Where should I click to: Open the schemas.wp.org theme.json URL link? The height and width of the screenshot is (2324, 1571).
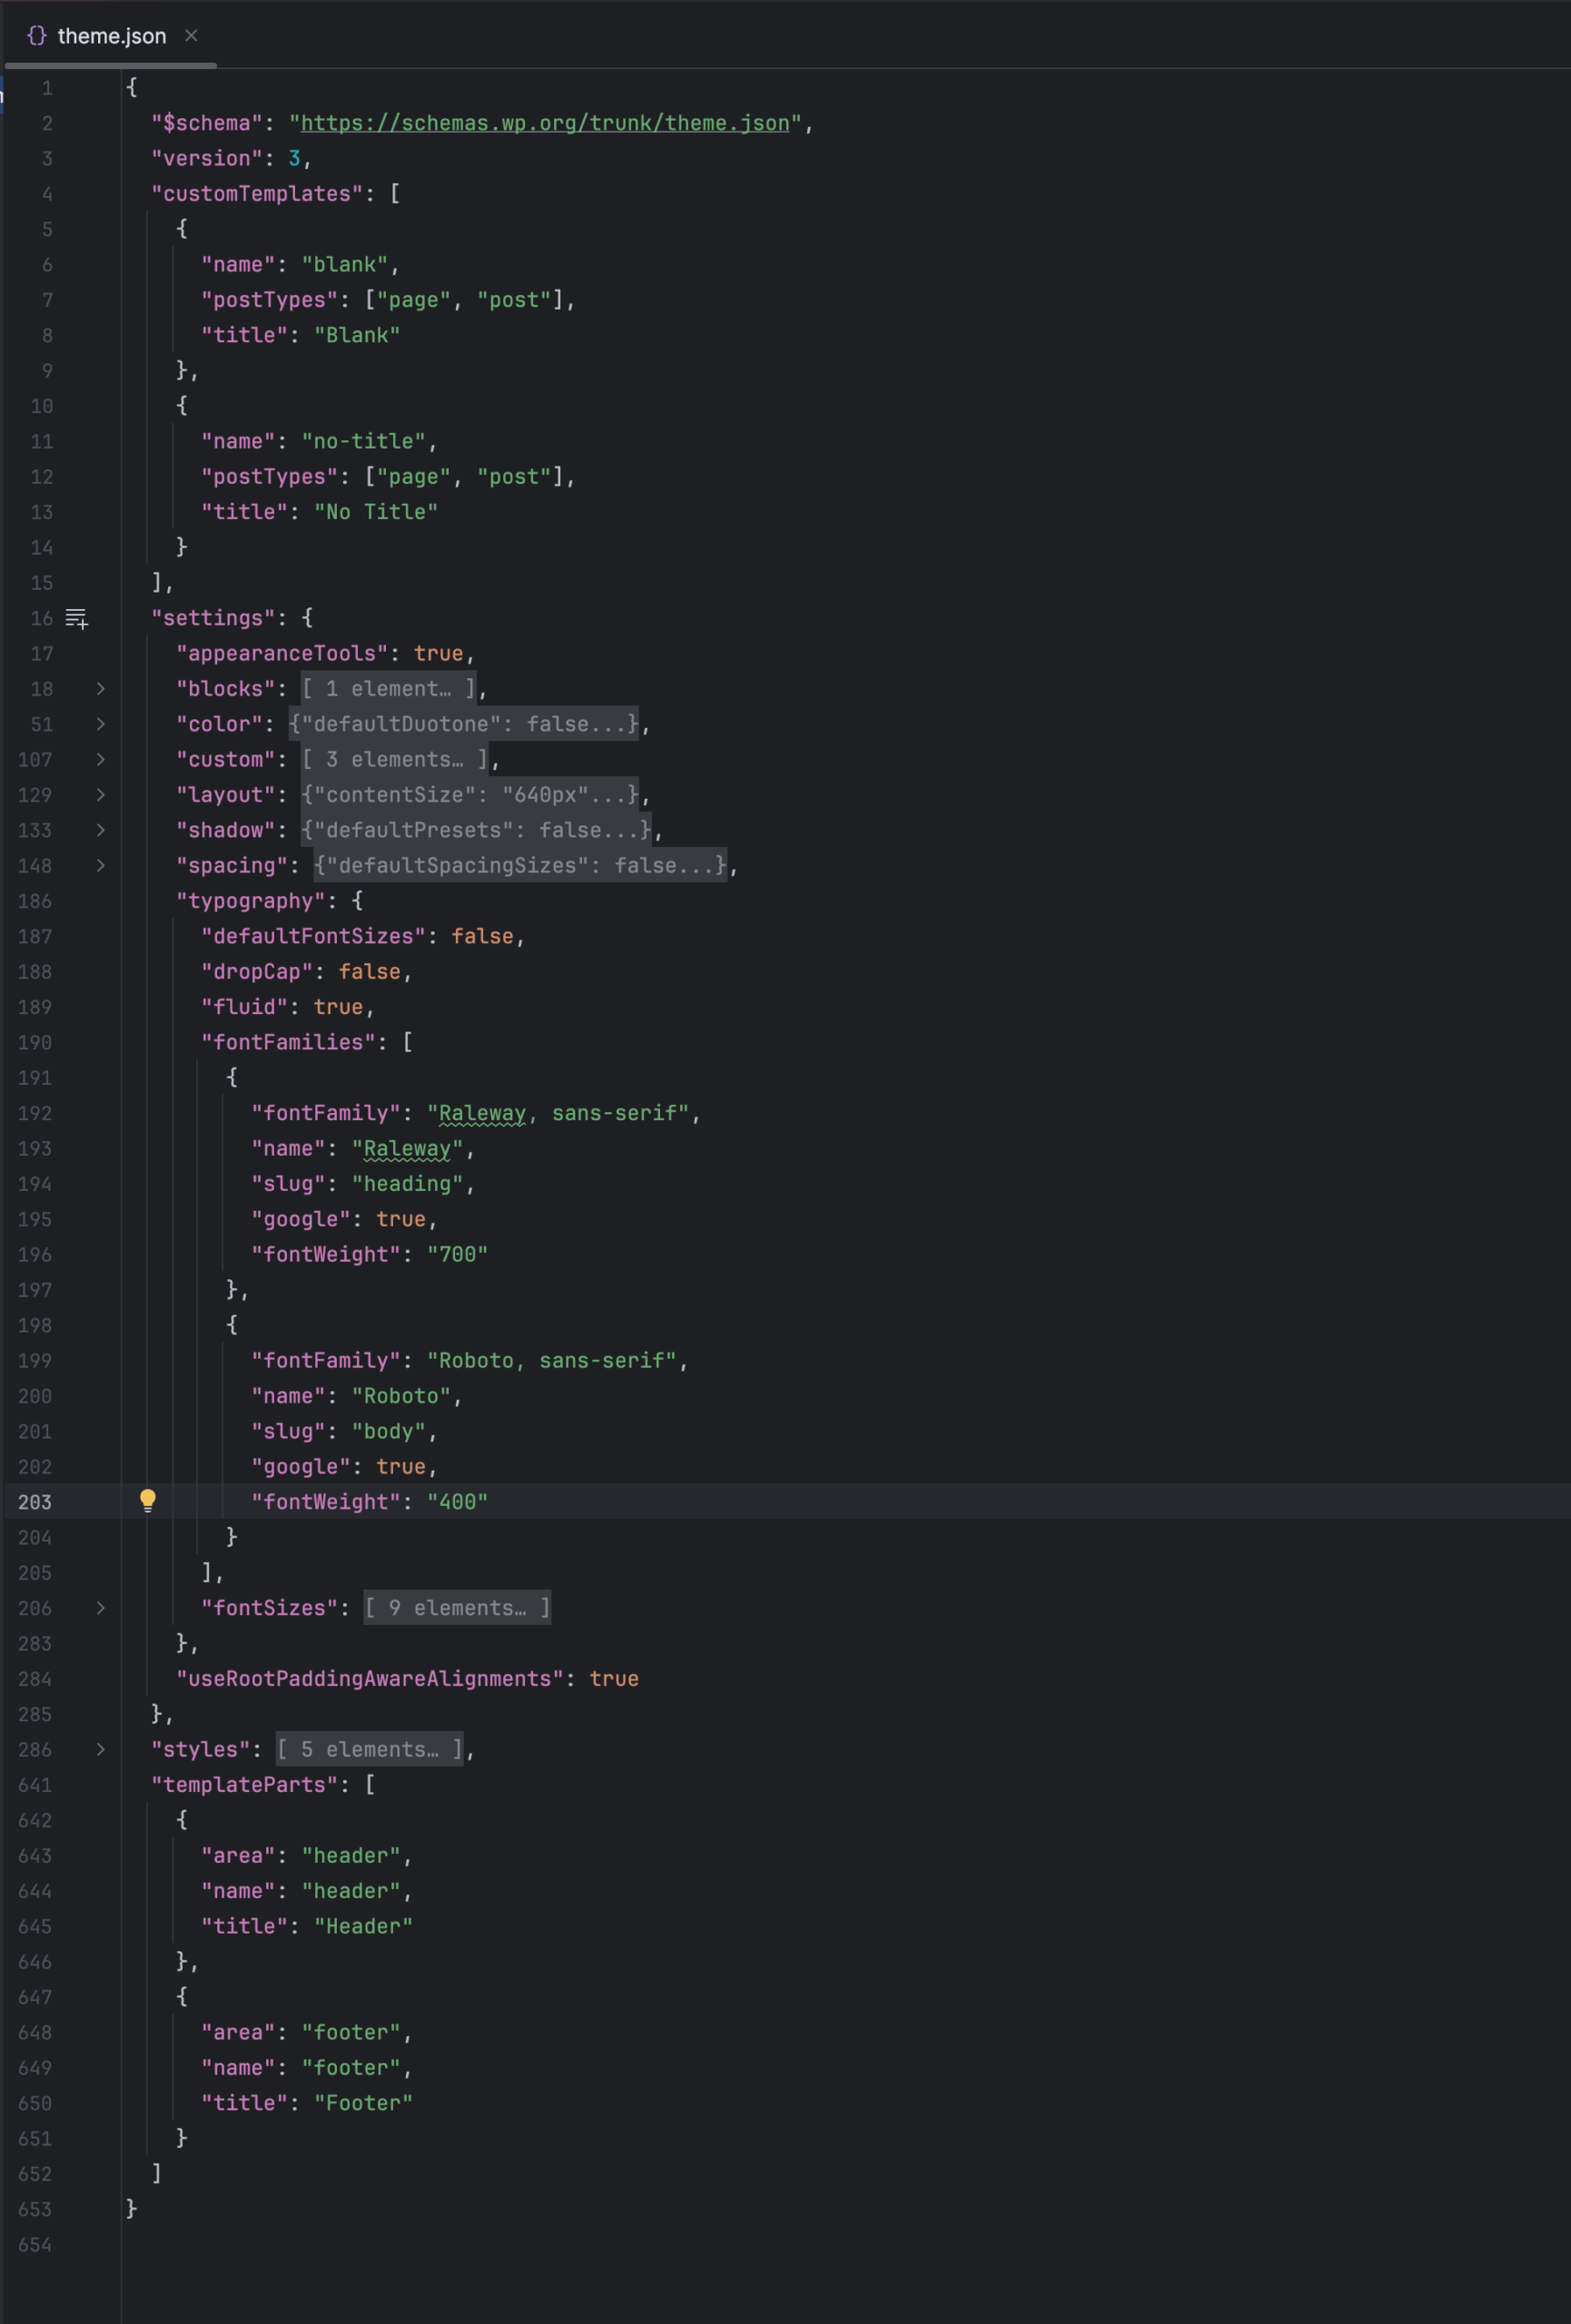pyautogui.click(x=545, y=123)
